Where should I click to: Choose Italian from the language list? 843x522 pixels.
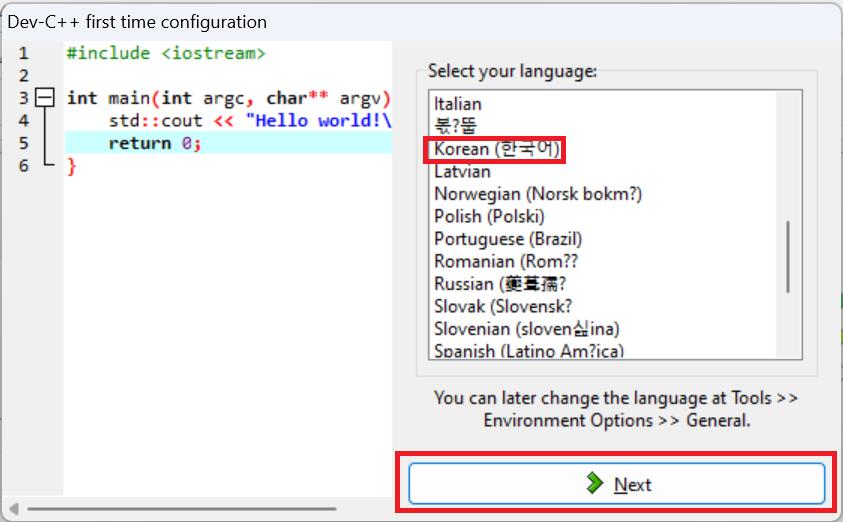(458, 104)
